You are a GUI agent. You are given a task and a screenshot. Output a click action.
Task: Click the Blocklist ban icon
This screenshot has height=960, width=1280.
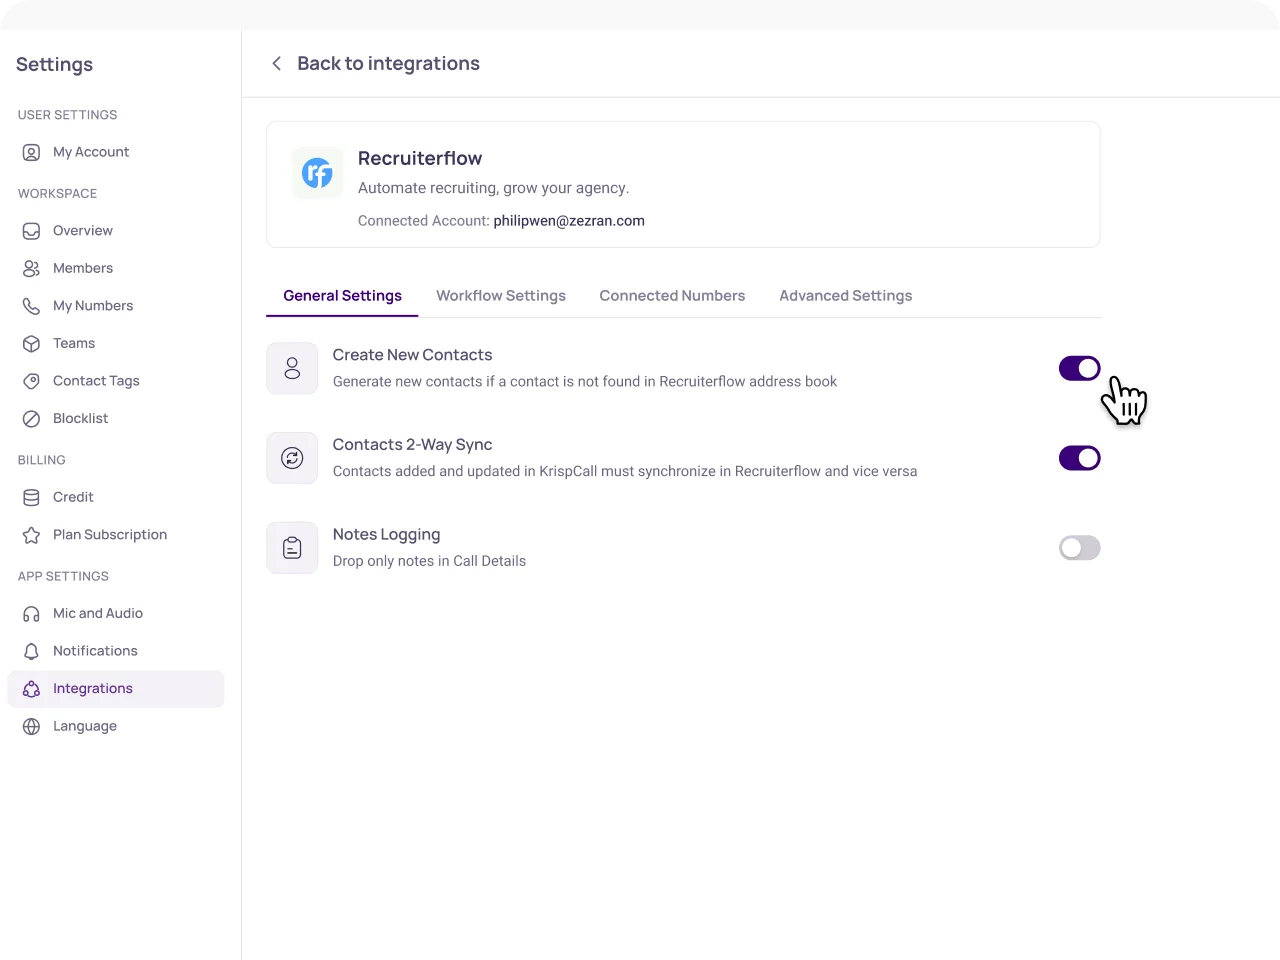31,419
